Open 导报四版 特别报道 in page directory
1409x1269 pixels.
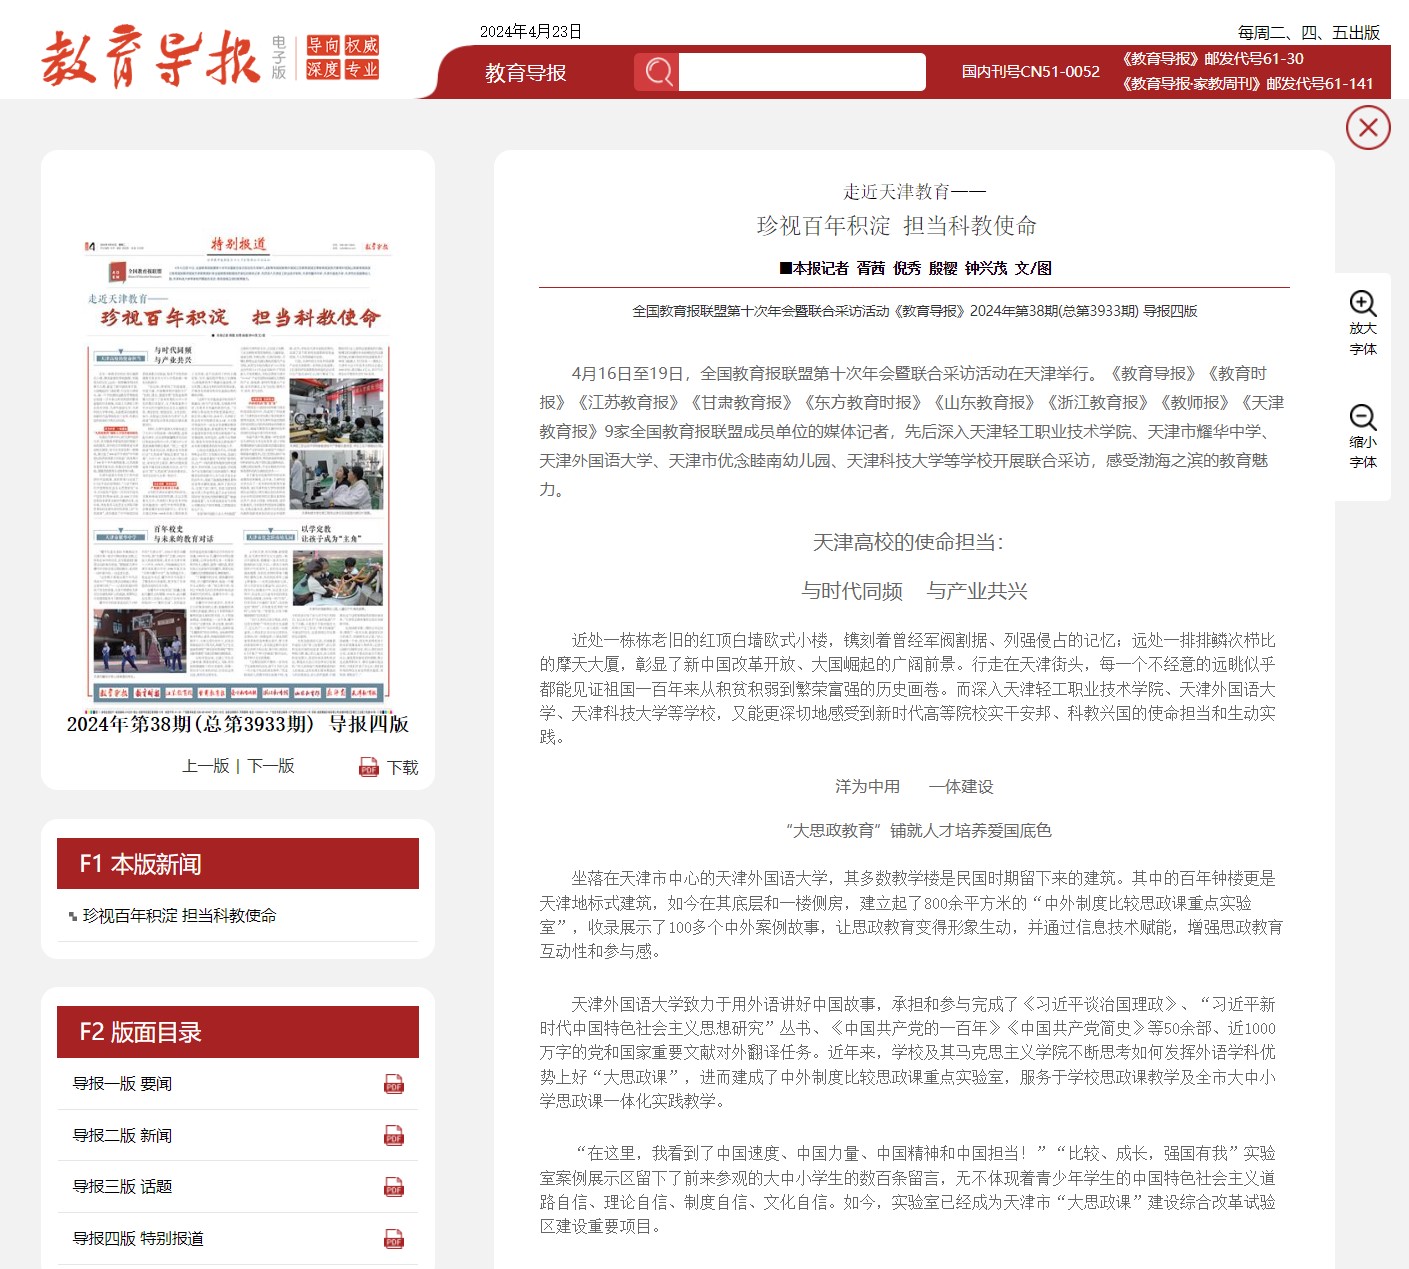pyautogui.click(x=138, y=1238)
